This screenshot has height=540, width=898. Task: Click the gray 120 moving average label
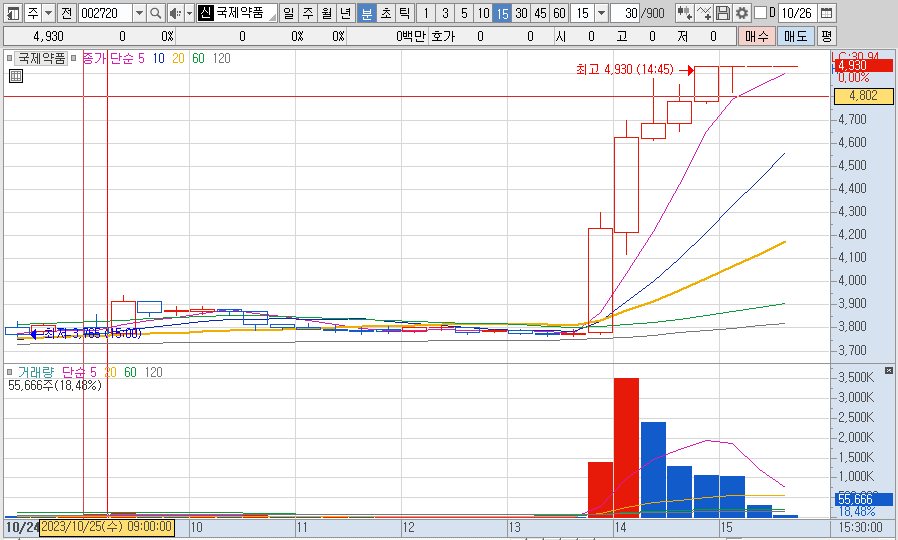click(221, 58)
